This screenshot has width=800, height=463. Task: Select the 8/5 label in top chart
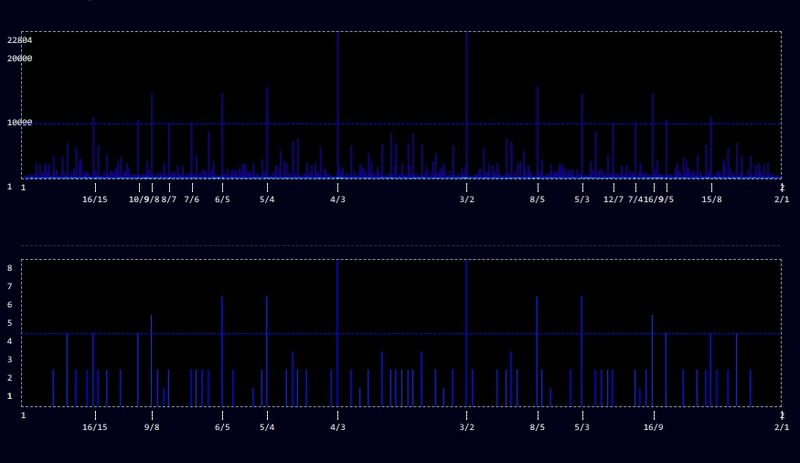click(537, 199)
